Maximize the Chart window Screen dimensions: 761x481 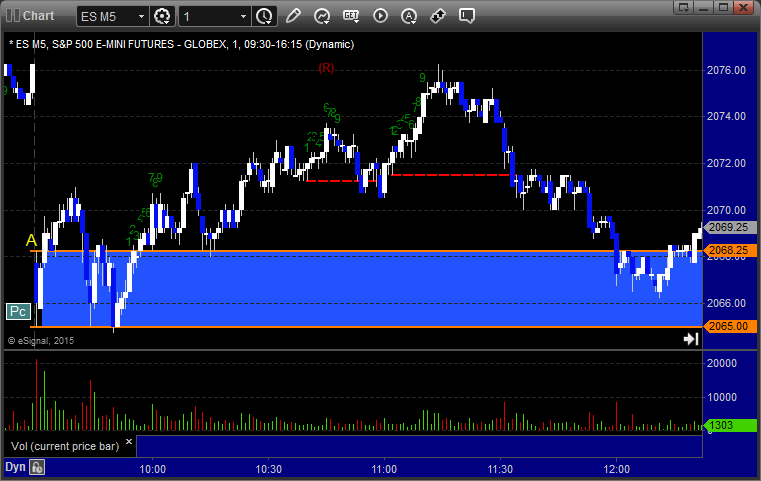coord(723,7)
